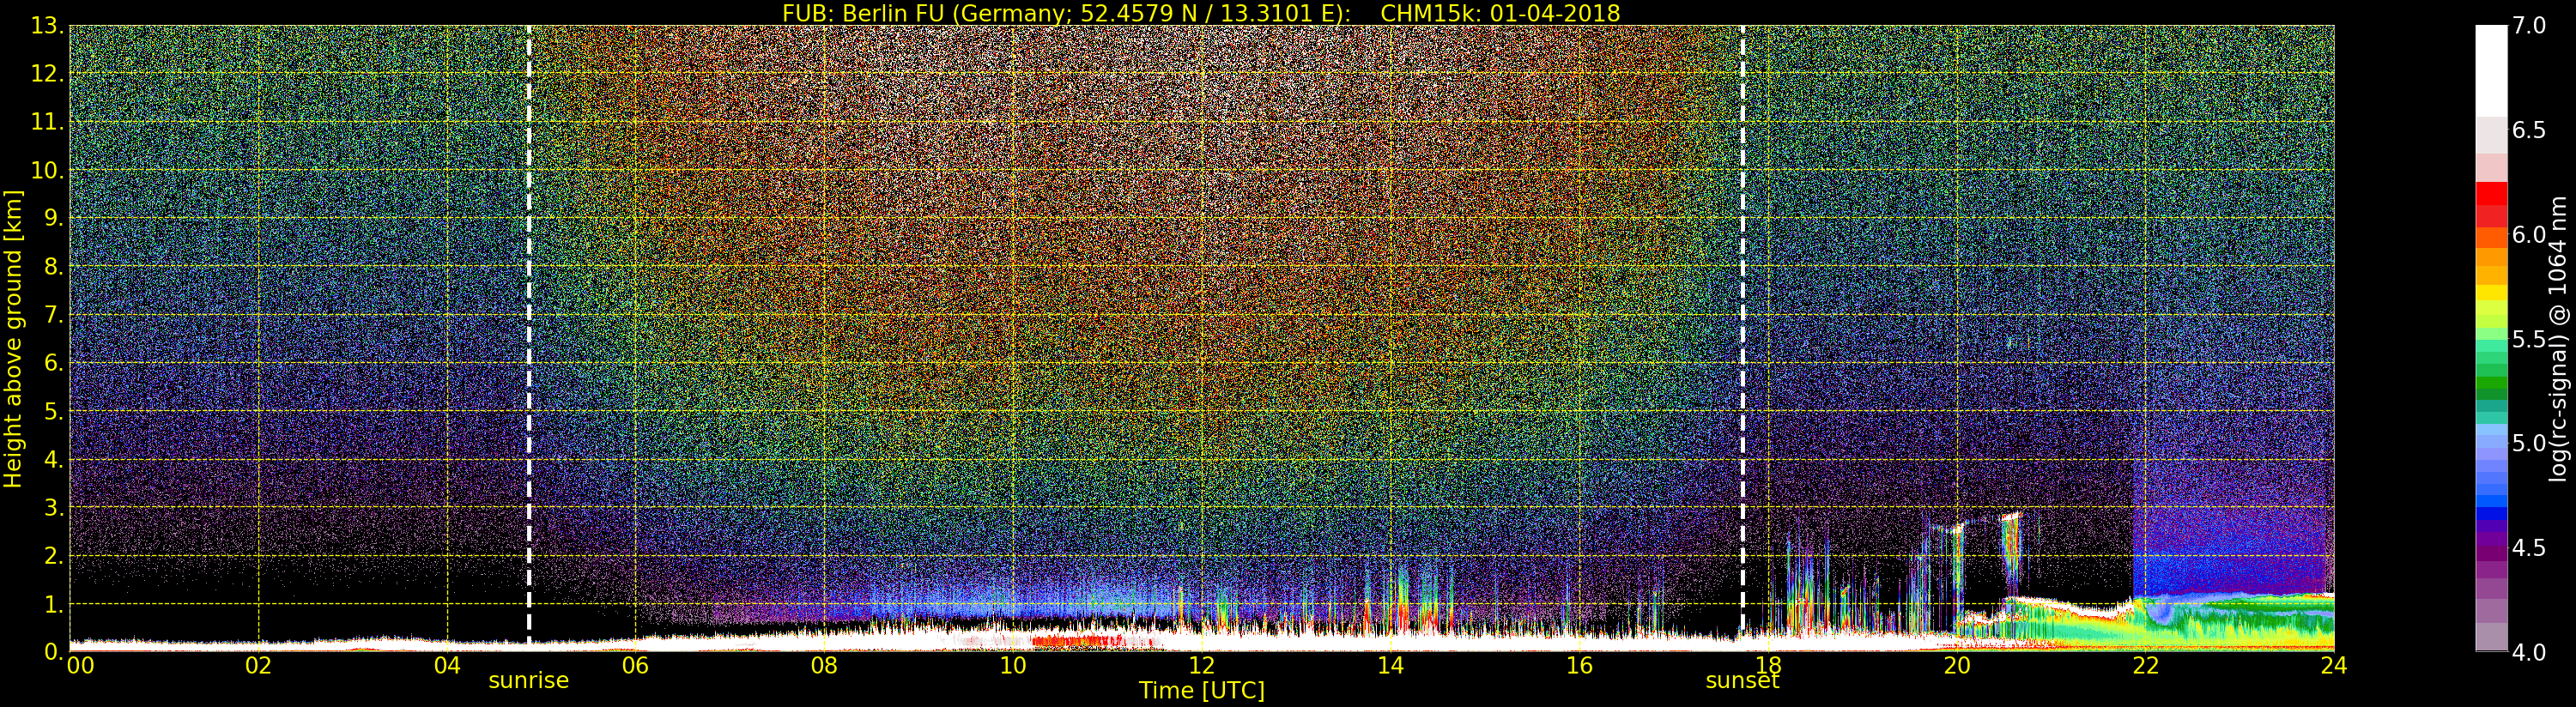2576x707 pixels.
Task: Click the time axis tick '02'
Action: [258, 665]
